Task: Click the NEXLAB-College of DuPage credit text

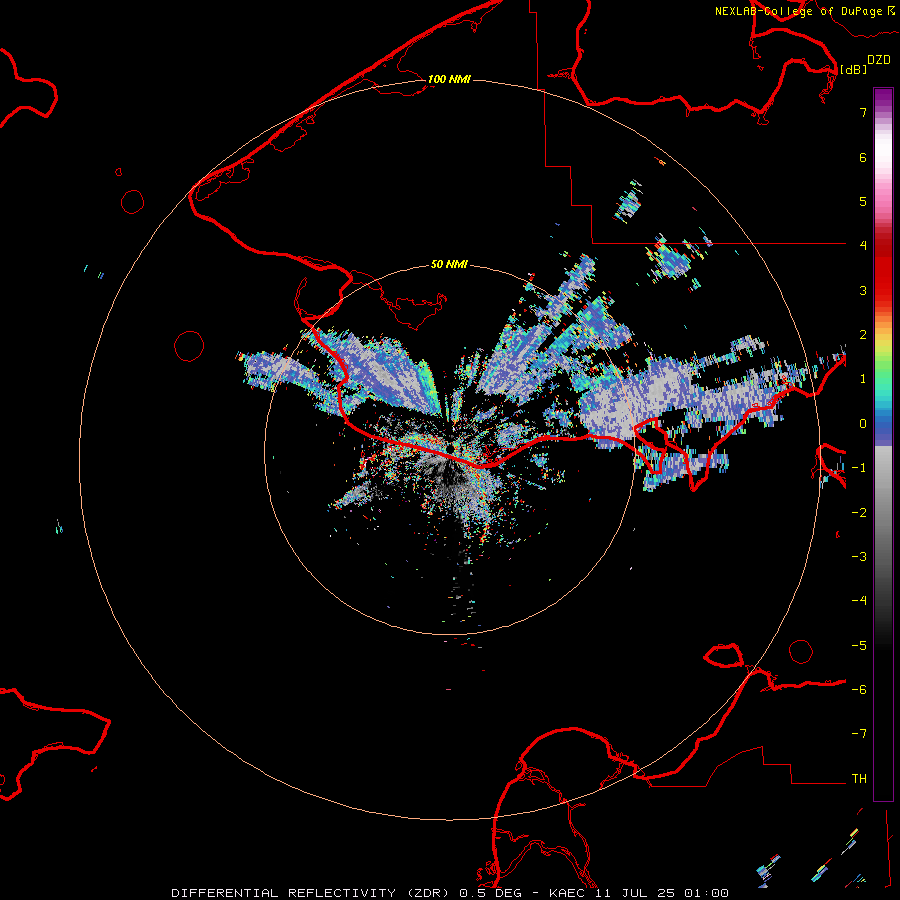Action: 798,11
